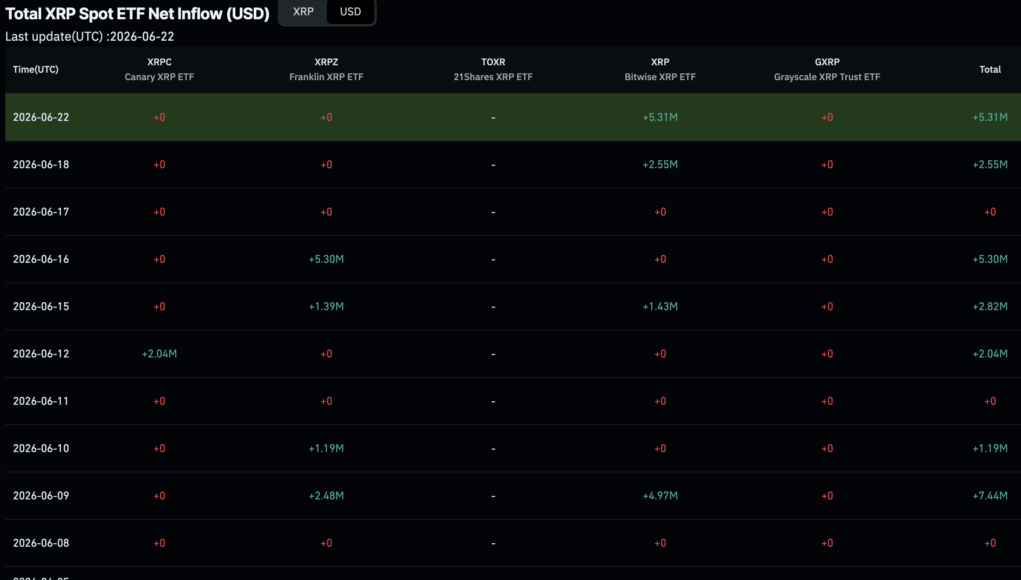Click Total +5.31M value on 2026-06-22
This screenshot has height=580, width=1021.
pyautogui.click(x=990, y=117)
